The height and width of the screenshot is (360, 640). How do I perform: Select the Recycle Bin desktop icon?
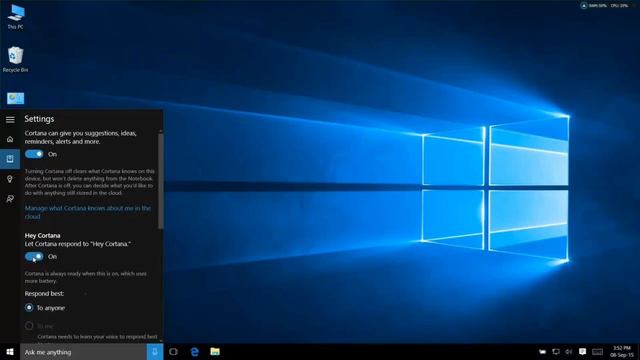pos(16,60)
